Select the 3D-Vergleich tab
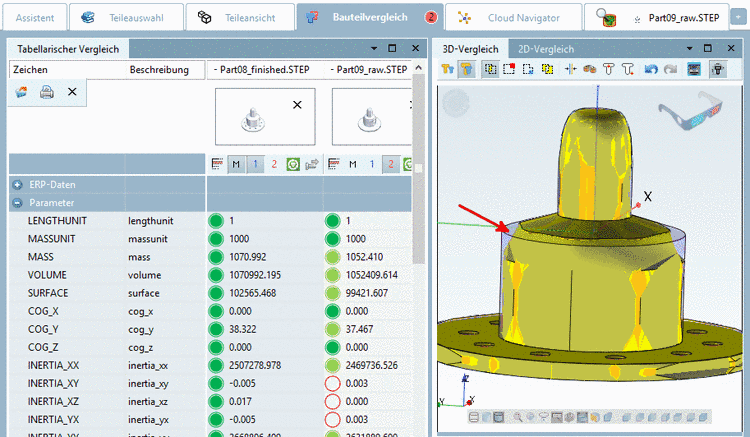 470,49
